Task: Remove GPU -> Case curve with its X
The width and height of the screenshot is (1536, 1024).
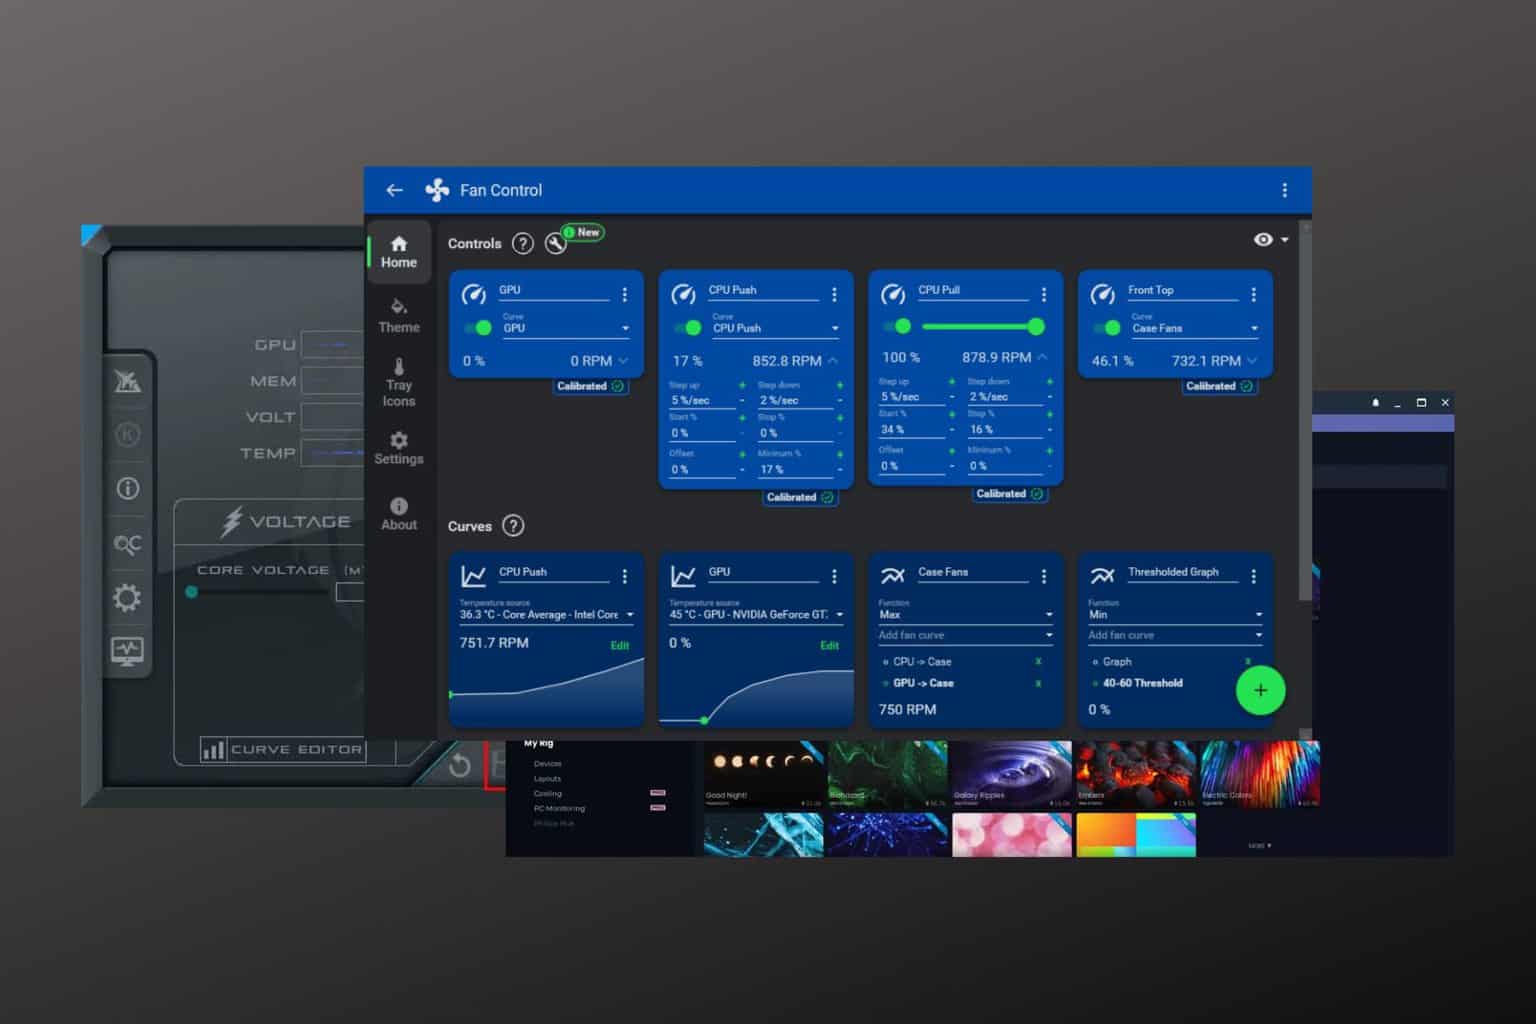Action: pyautogui.click(x=1038, y=684)
